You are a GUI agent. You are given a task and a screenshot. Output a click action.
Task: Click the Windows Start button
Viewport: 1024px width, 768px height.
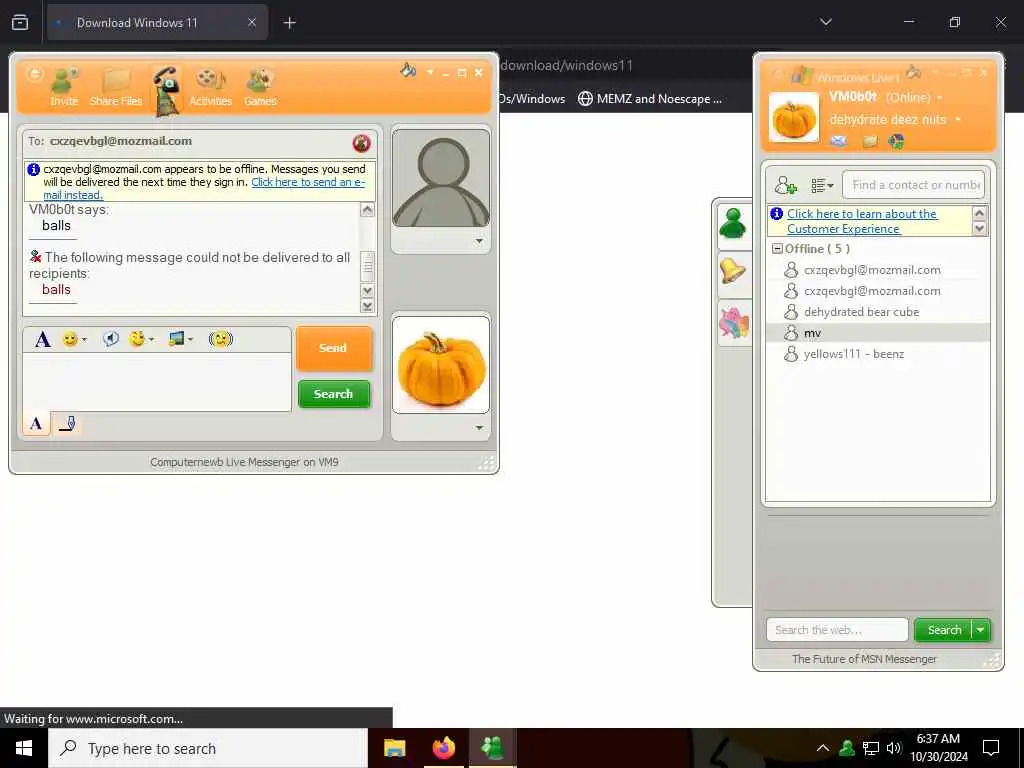coord(24,748)
